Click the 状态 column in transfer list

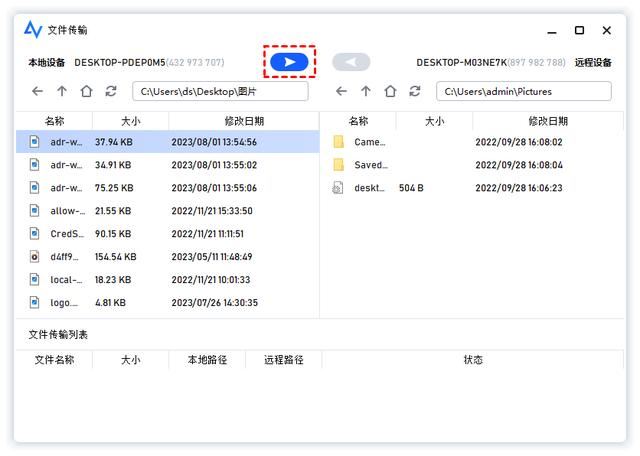(473, 360)
